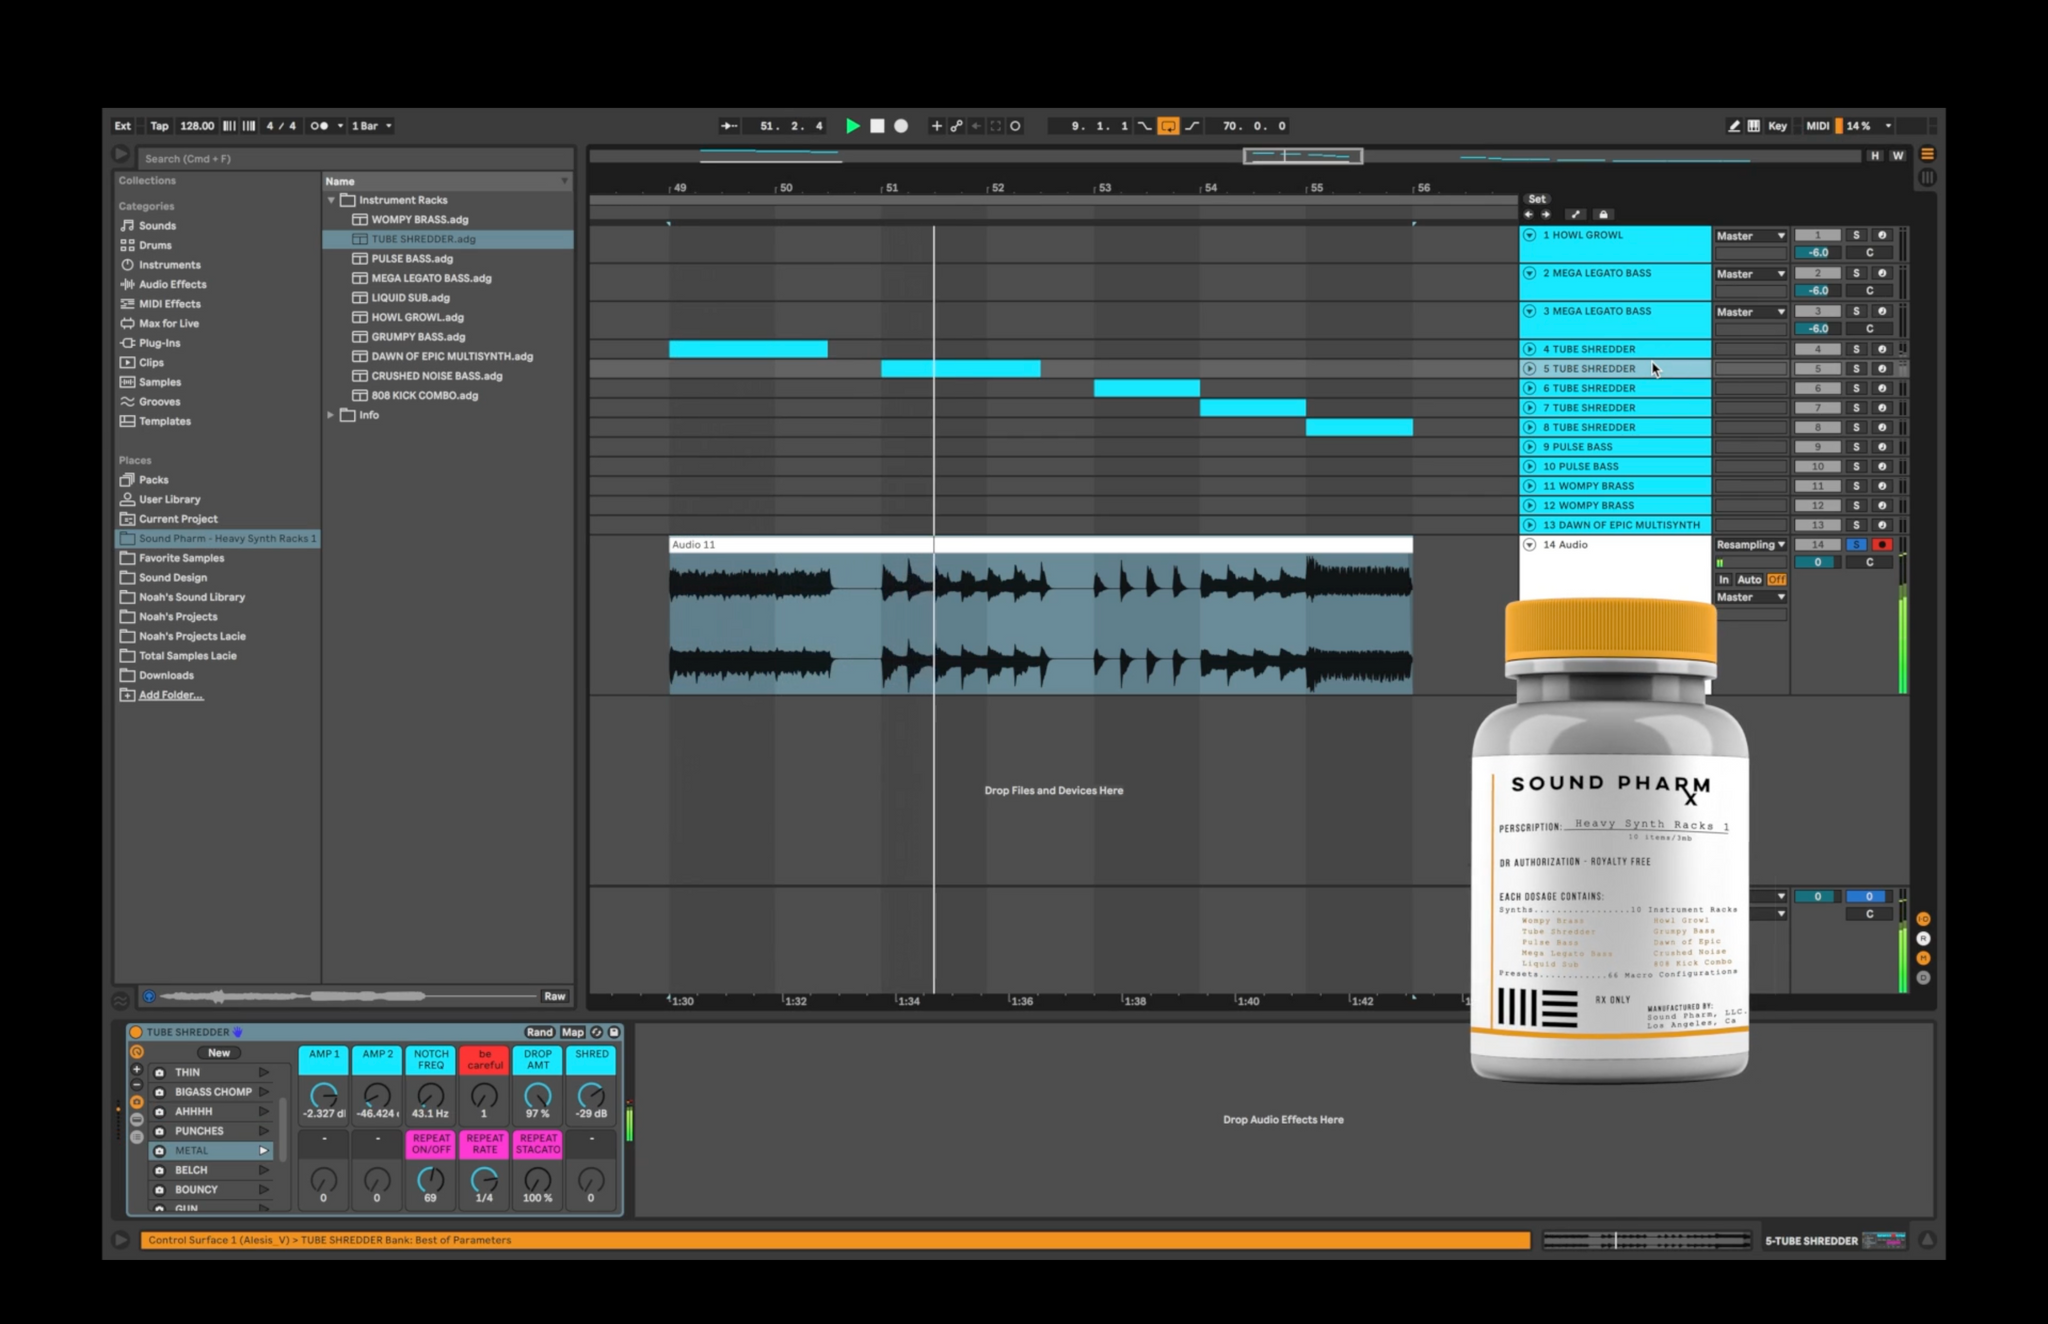Collapse the Instrument Racks folder
The image size is (2048, 1324).
coord(331,200)
